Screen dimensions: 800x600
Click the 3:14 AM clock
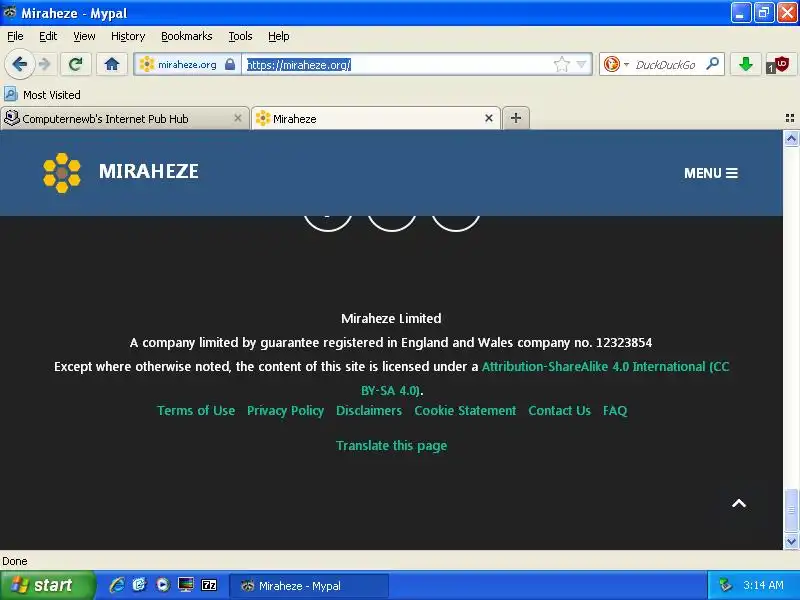click(x=763, y=585)
